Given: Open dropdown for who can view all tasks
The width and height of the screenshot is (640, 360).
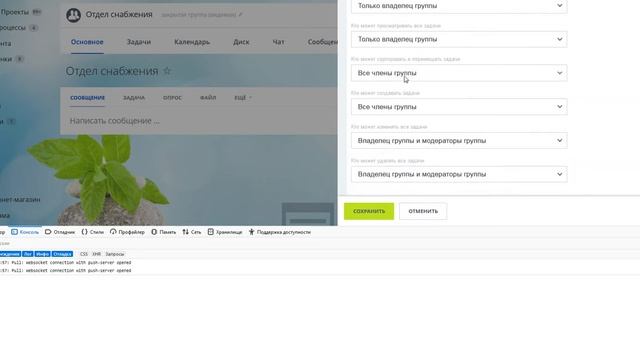Looking at the screenshot, I should [x=459, y=39].
